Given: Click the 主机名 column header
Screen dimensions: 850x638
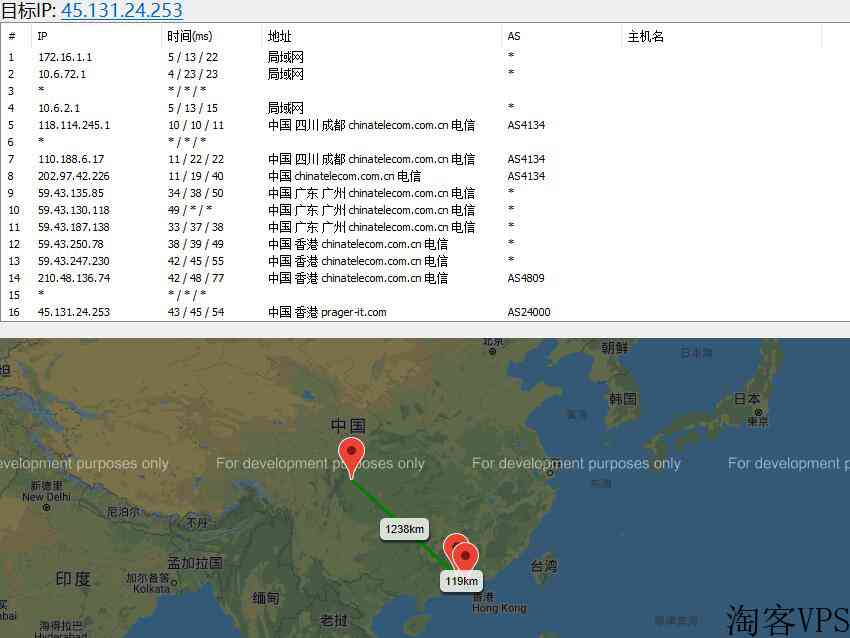Looking at the screenshot, I should pyautogui.click(x=645, y=36).
